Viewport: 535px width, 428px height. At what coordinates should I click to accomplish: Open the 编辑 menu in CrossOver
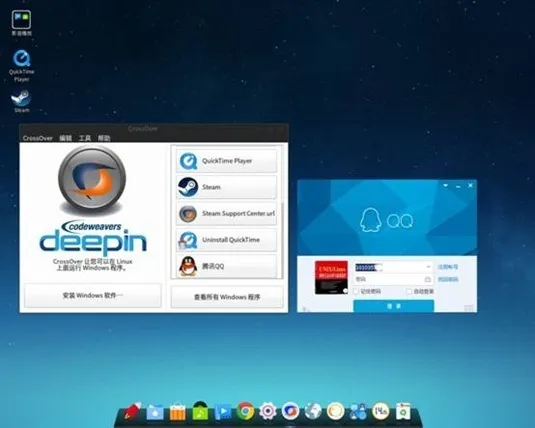[x=66, y=138]
